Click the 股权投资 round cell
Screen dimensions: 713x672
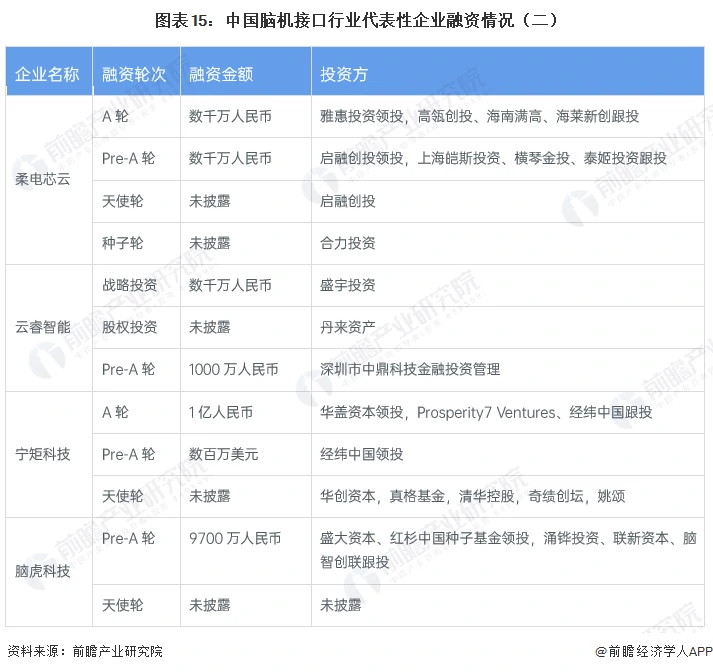(129, 327)
